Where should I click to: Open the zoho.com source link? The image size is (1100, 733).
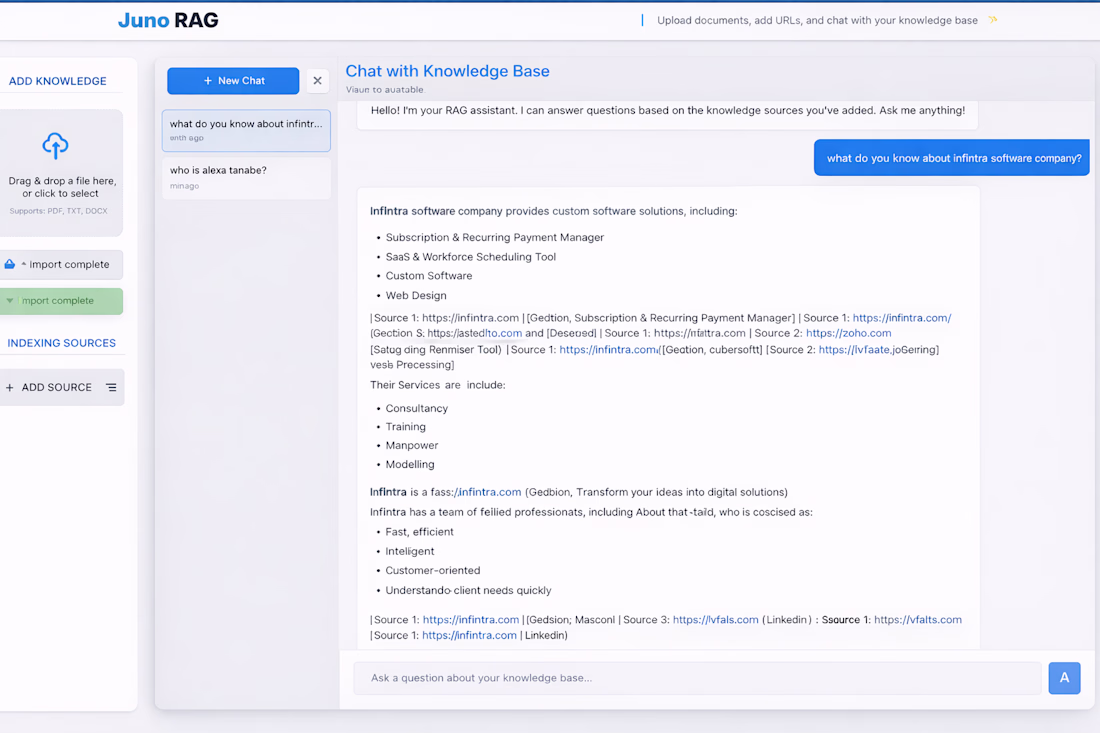848,333
